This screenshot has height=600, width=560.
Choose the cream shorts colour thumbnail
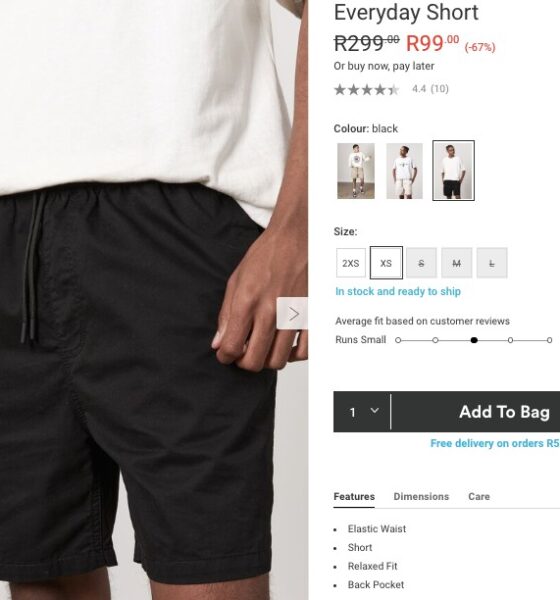405,171
